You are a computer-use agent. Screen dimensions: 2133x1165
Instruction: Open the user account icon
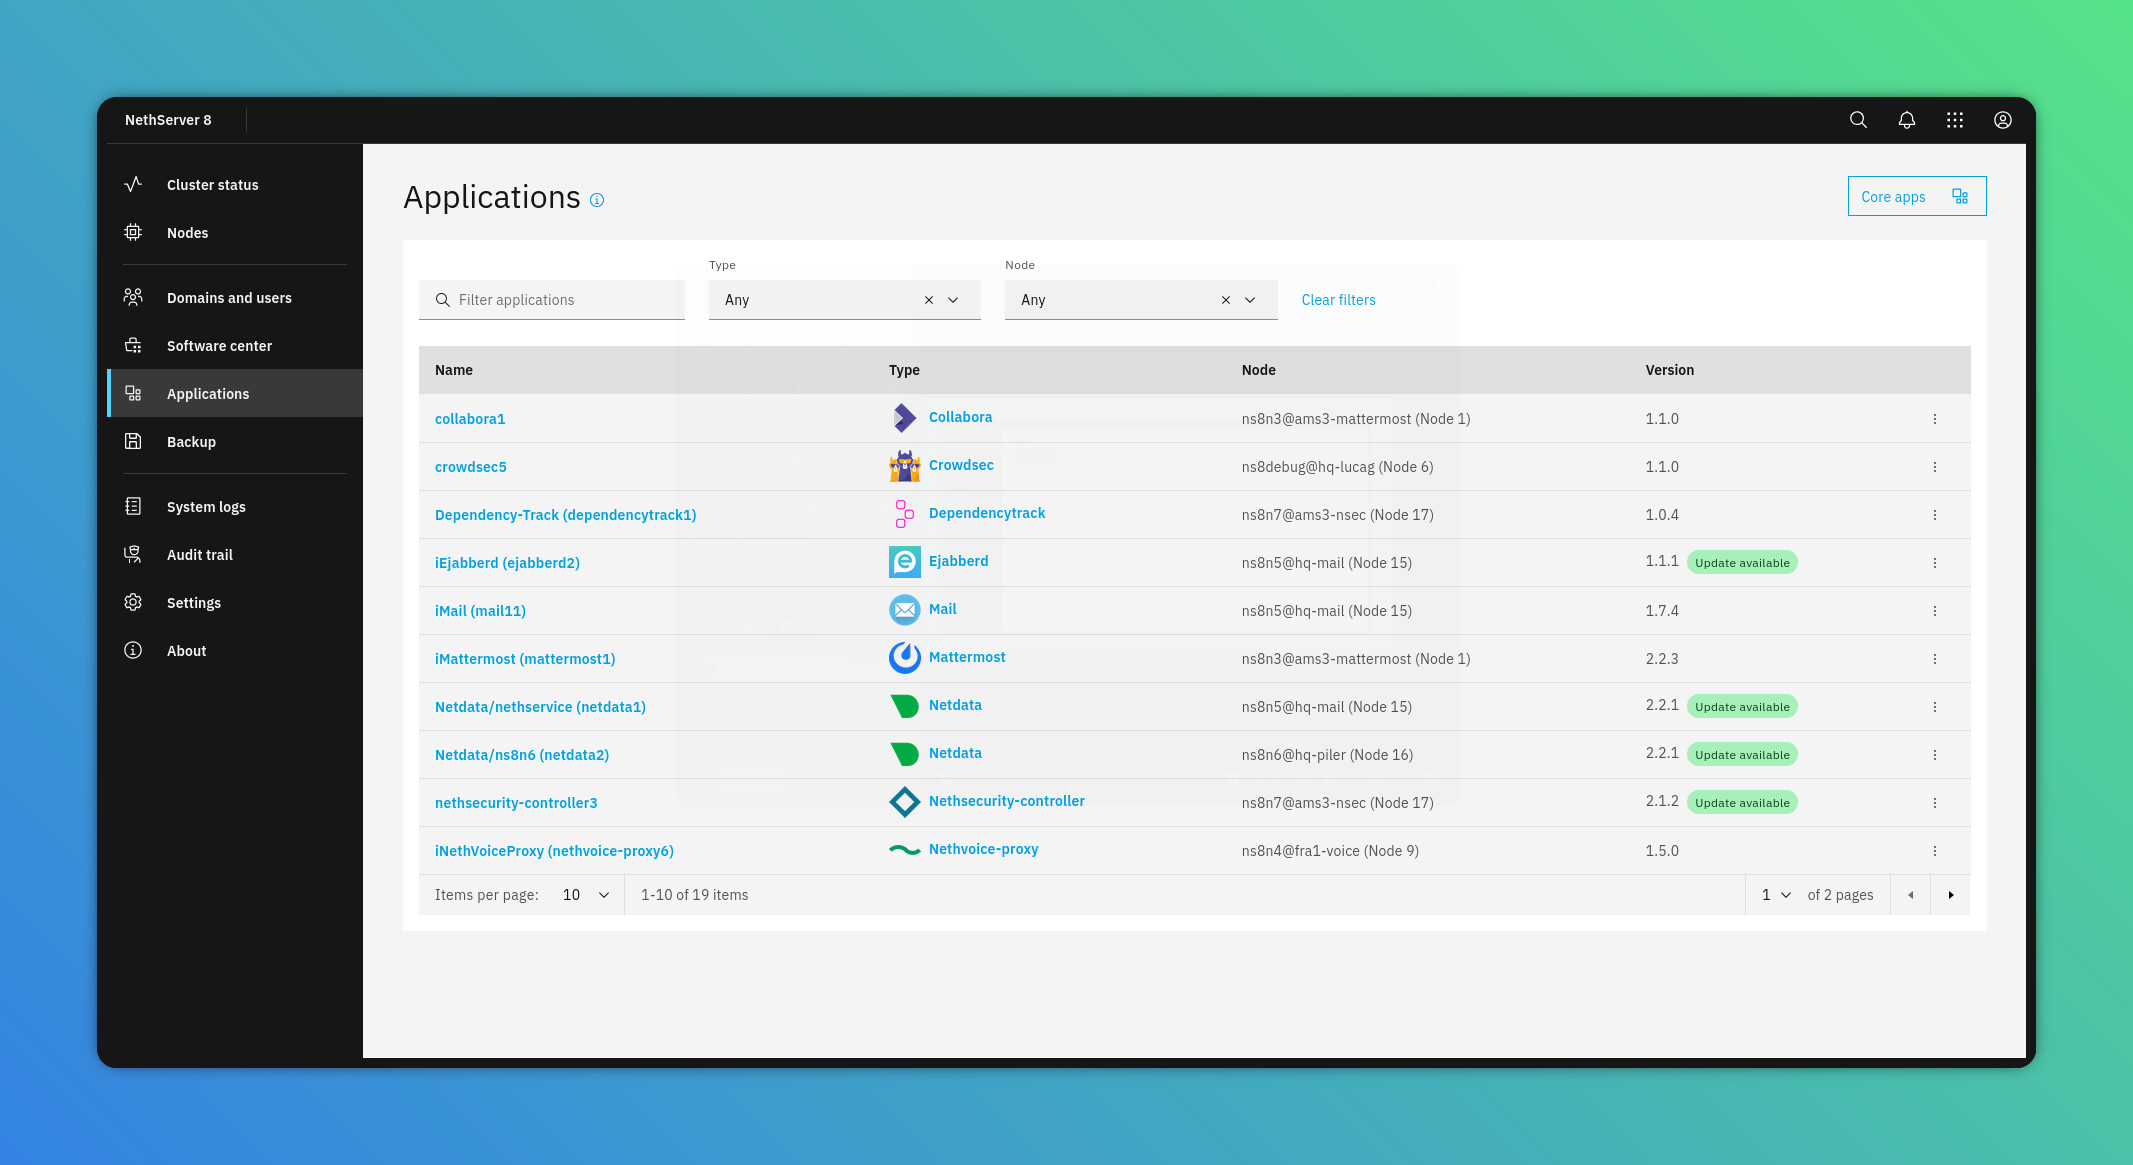click(2003, 120)
